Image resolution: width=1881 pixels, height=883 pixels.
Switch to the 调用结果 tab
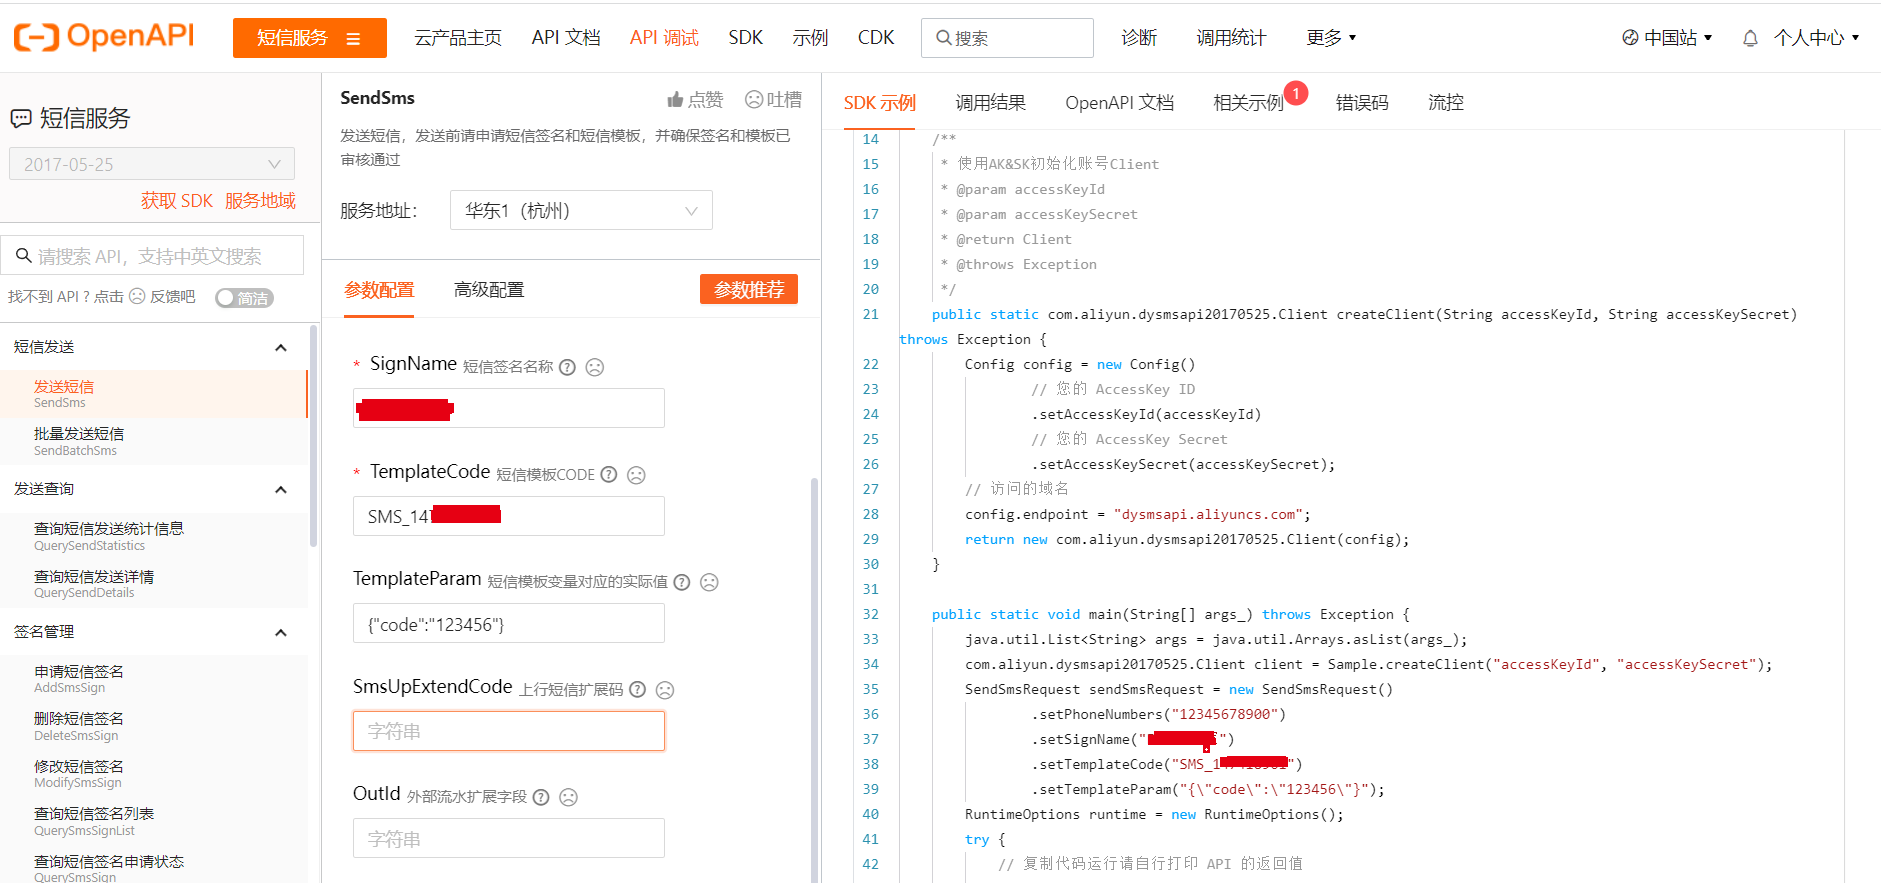pos(990,103)
